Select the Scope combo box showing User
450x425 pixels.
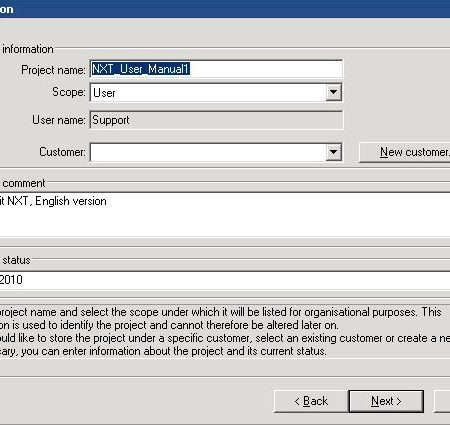tap(216, 92)
